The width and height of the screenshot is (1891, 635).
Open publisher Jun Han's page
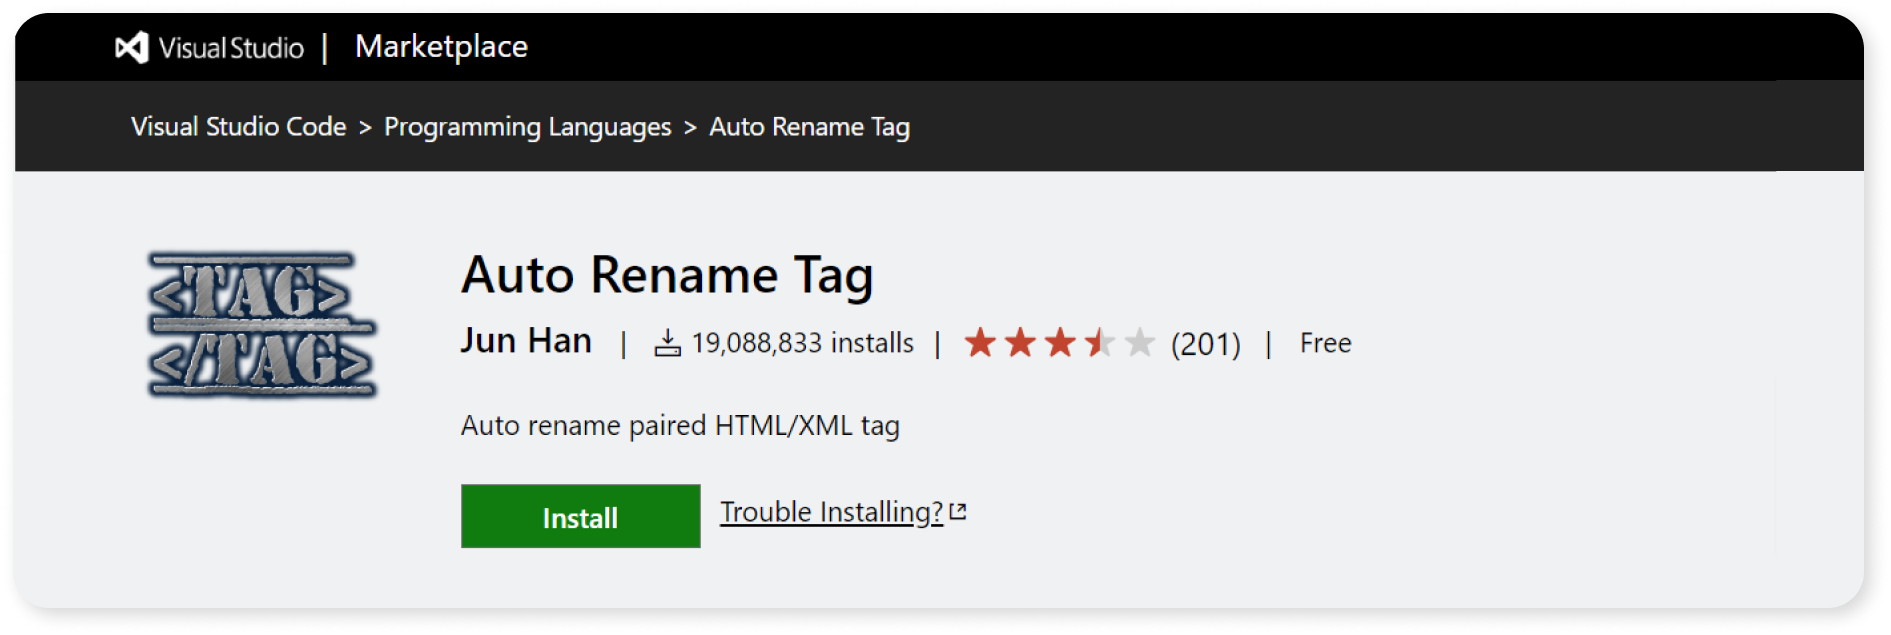point(526,341)
